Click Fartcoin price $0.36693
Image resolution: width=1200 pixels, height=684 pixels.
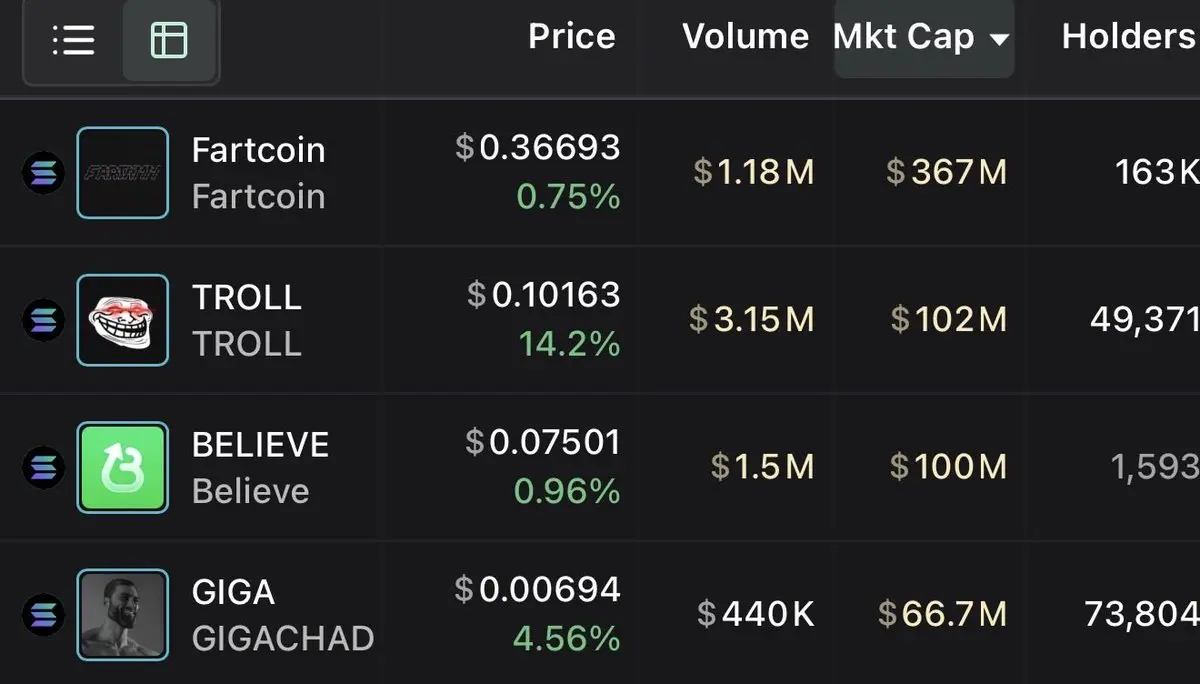point(538,148)
